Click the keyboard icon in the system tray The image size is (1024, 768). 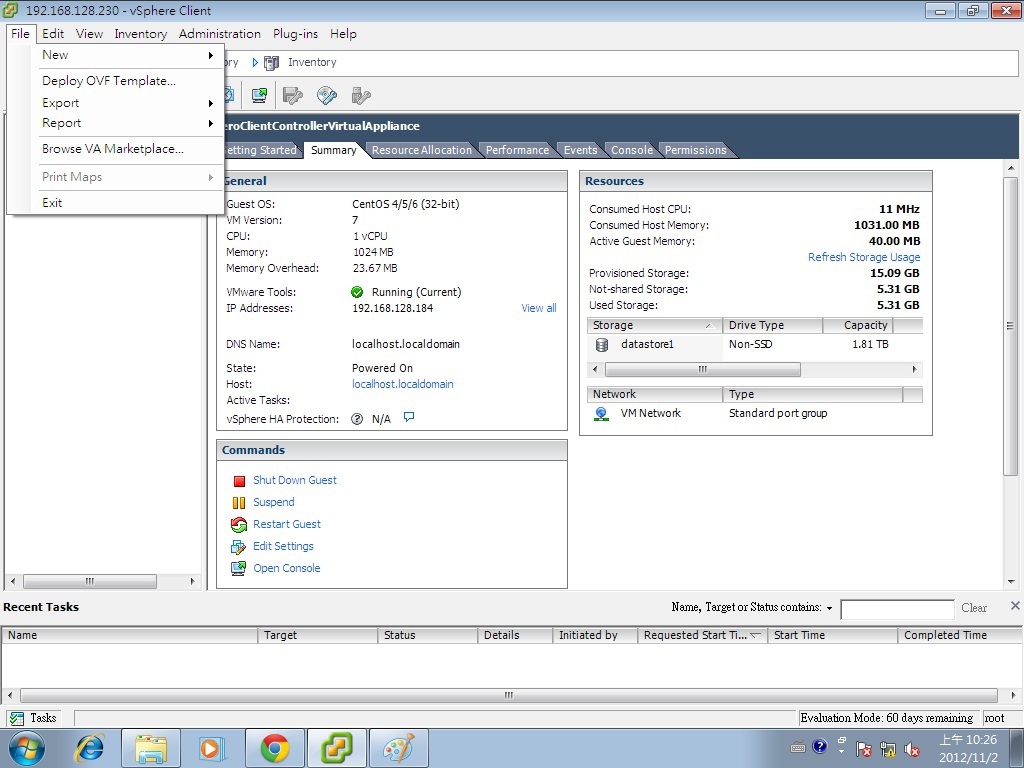(x=797, y=748)
